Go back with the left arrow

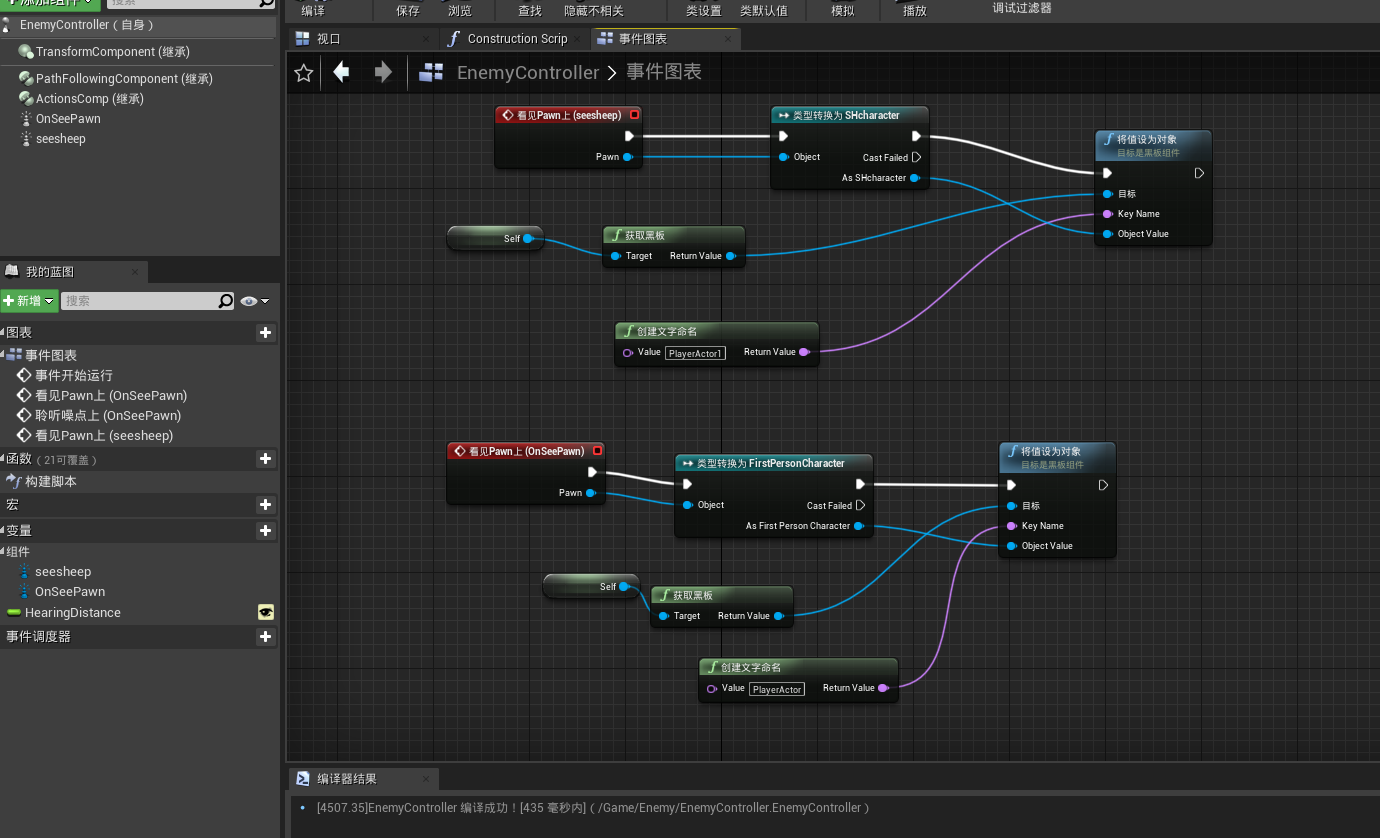pos(342,72)
